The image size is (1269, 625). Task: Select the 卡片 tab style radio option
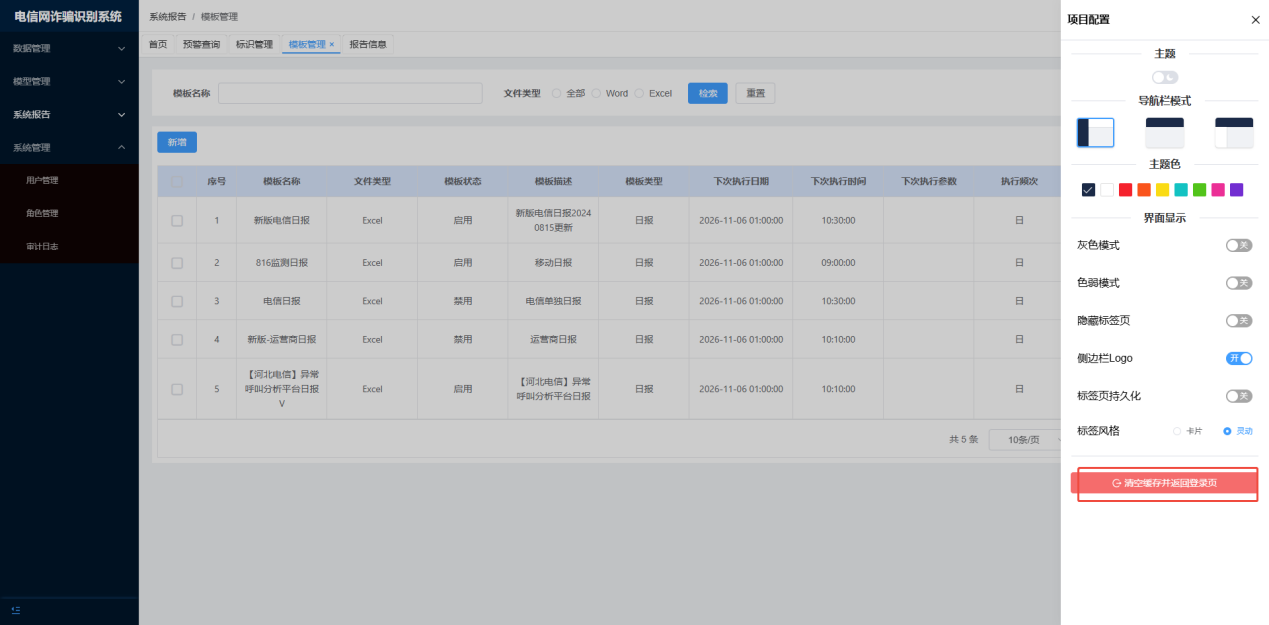coord(1179,431)
